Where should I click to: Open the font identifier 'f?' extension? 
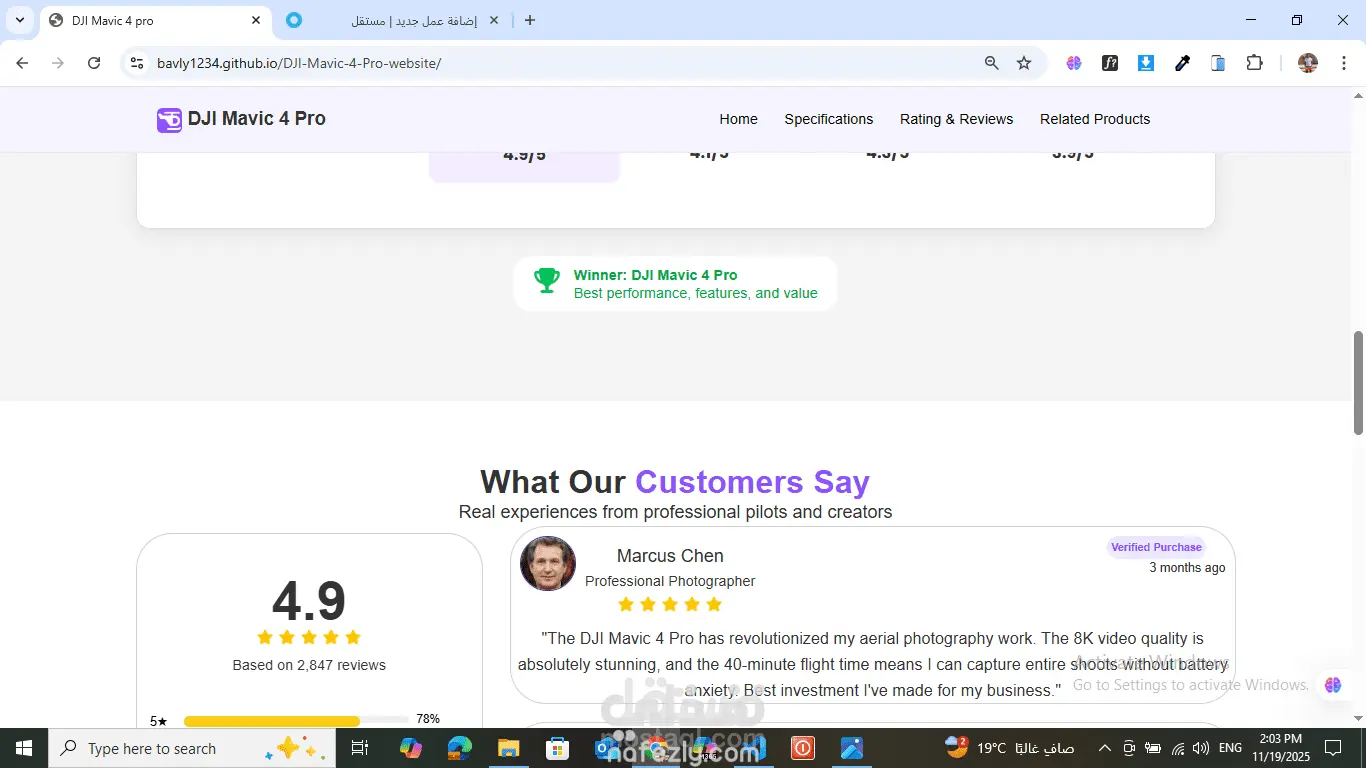[x=1110, y=63]
